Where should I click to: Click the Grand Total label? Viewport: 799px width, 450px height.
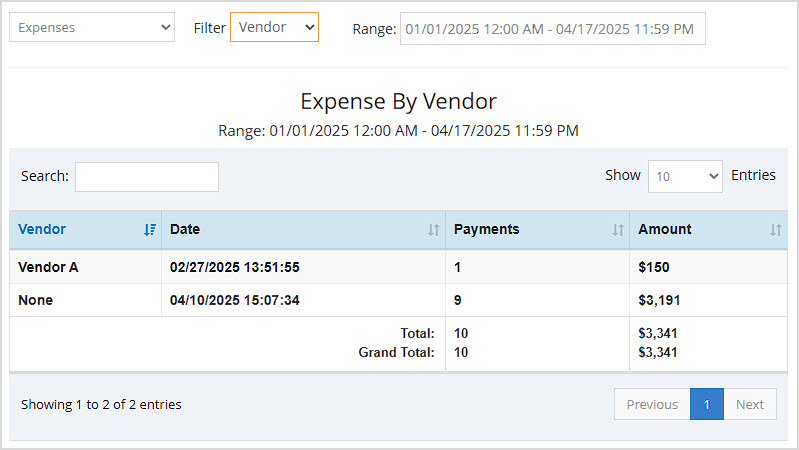396,352
